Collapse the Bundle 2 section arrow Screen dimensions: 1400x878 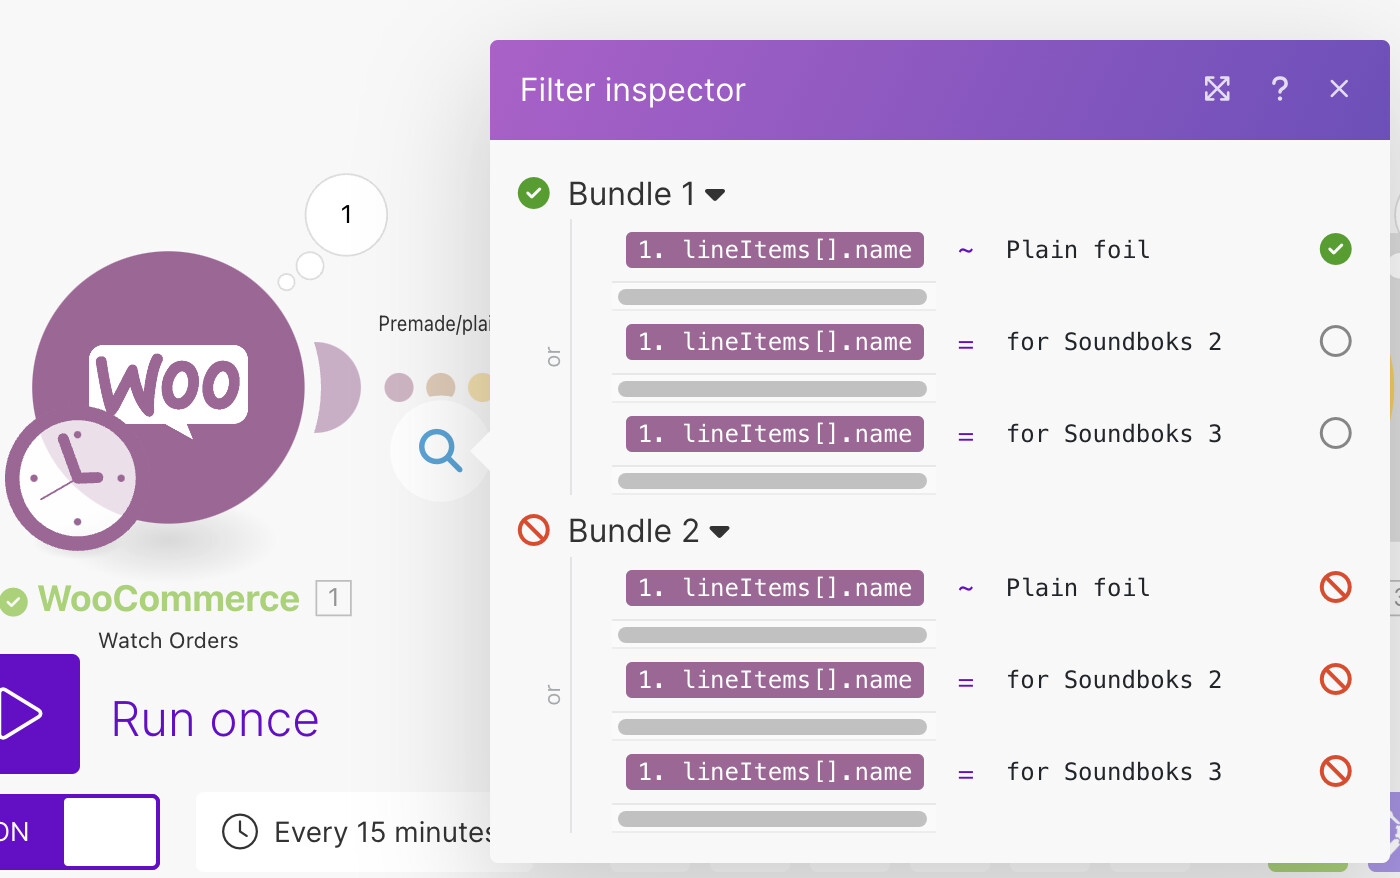[x=719, y=532]
